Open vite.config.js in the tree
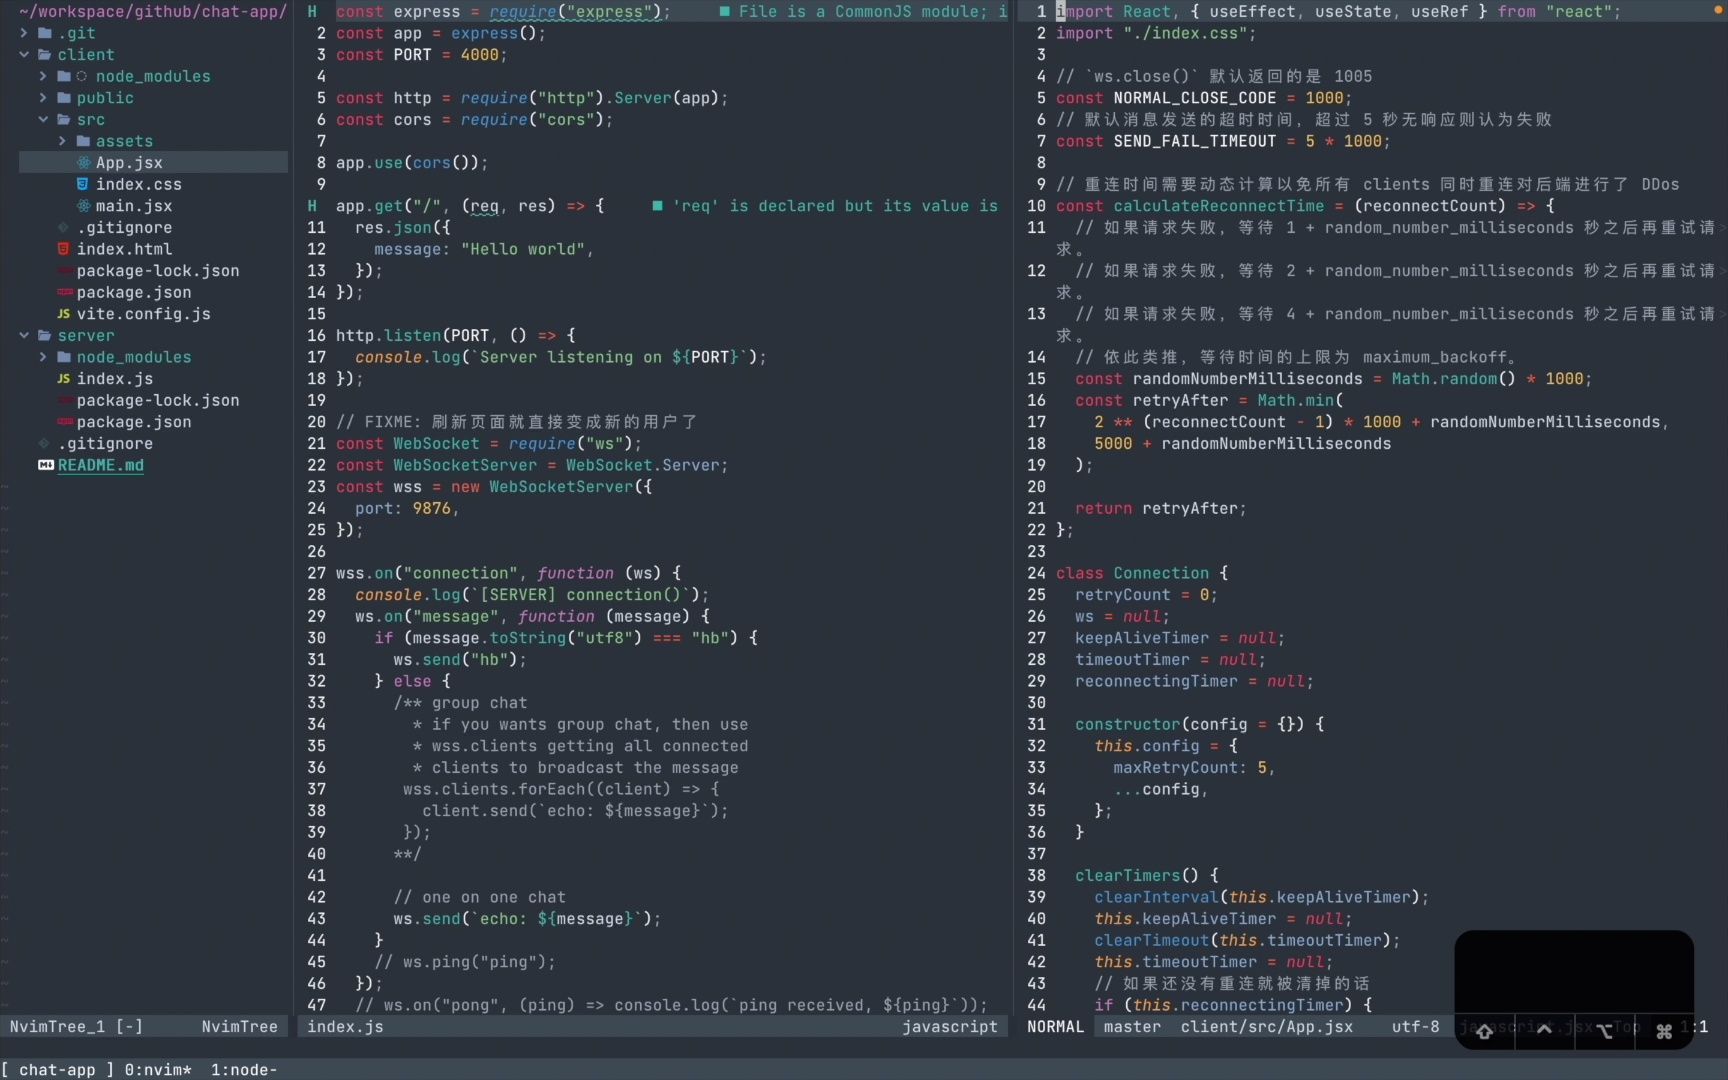 click(143, 314)
